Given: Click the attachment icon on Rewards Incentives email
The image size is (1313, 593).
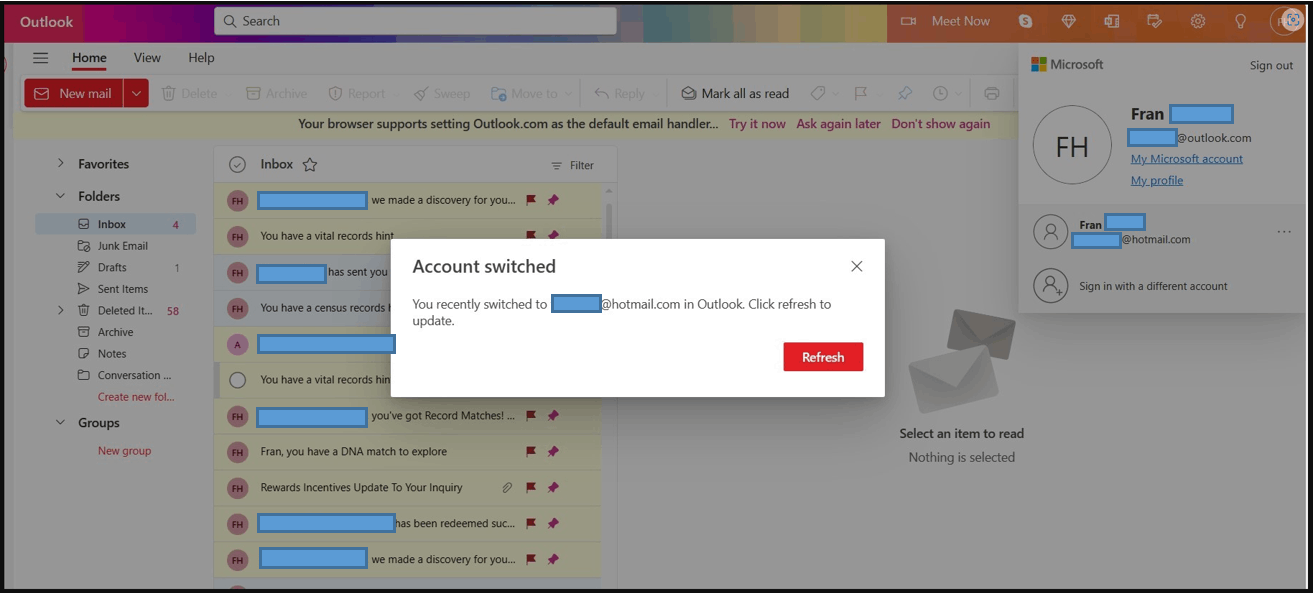Looking at the screenshot, I should pyautogui.click(x=507, y=488).
